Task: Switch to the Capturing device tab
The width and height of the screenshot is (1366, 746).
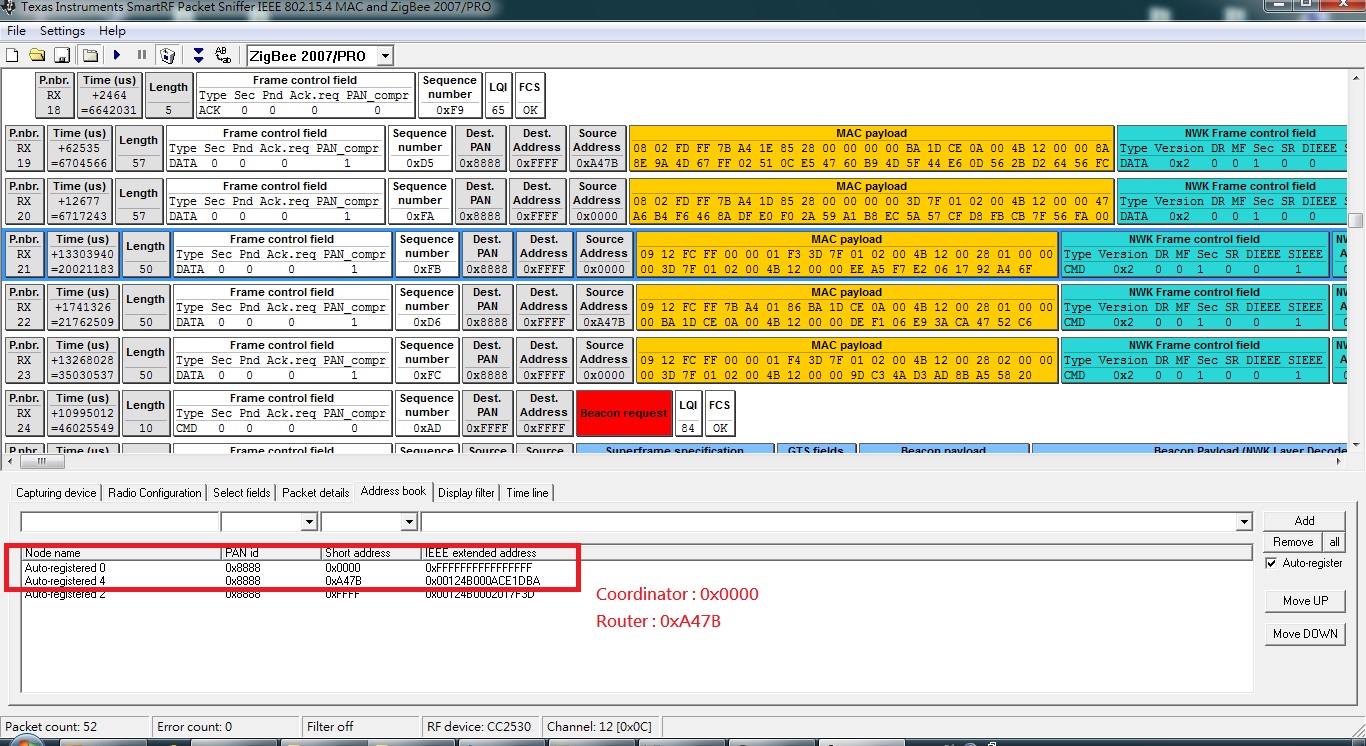Action: coord(56,493)
